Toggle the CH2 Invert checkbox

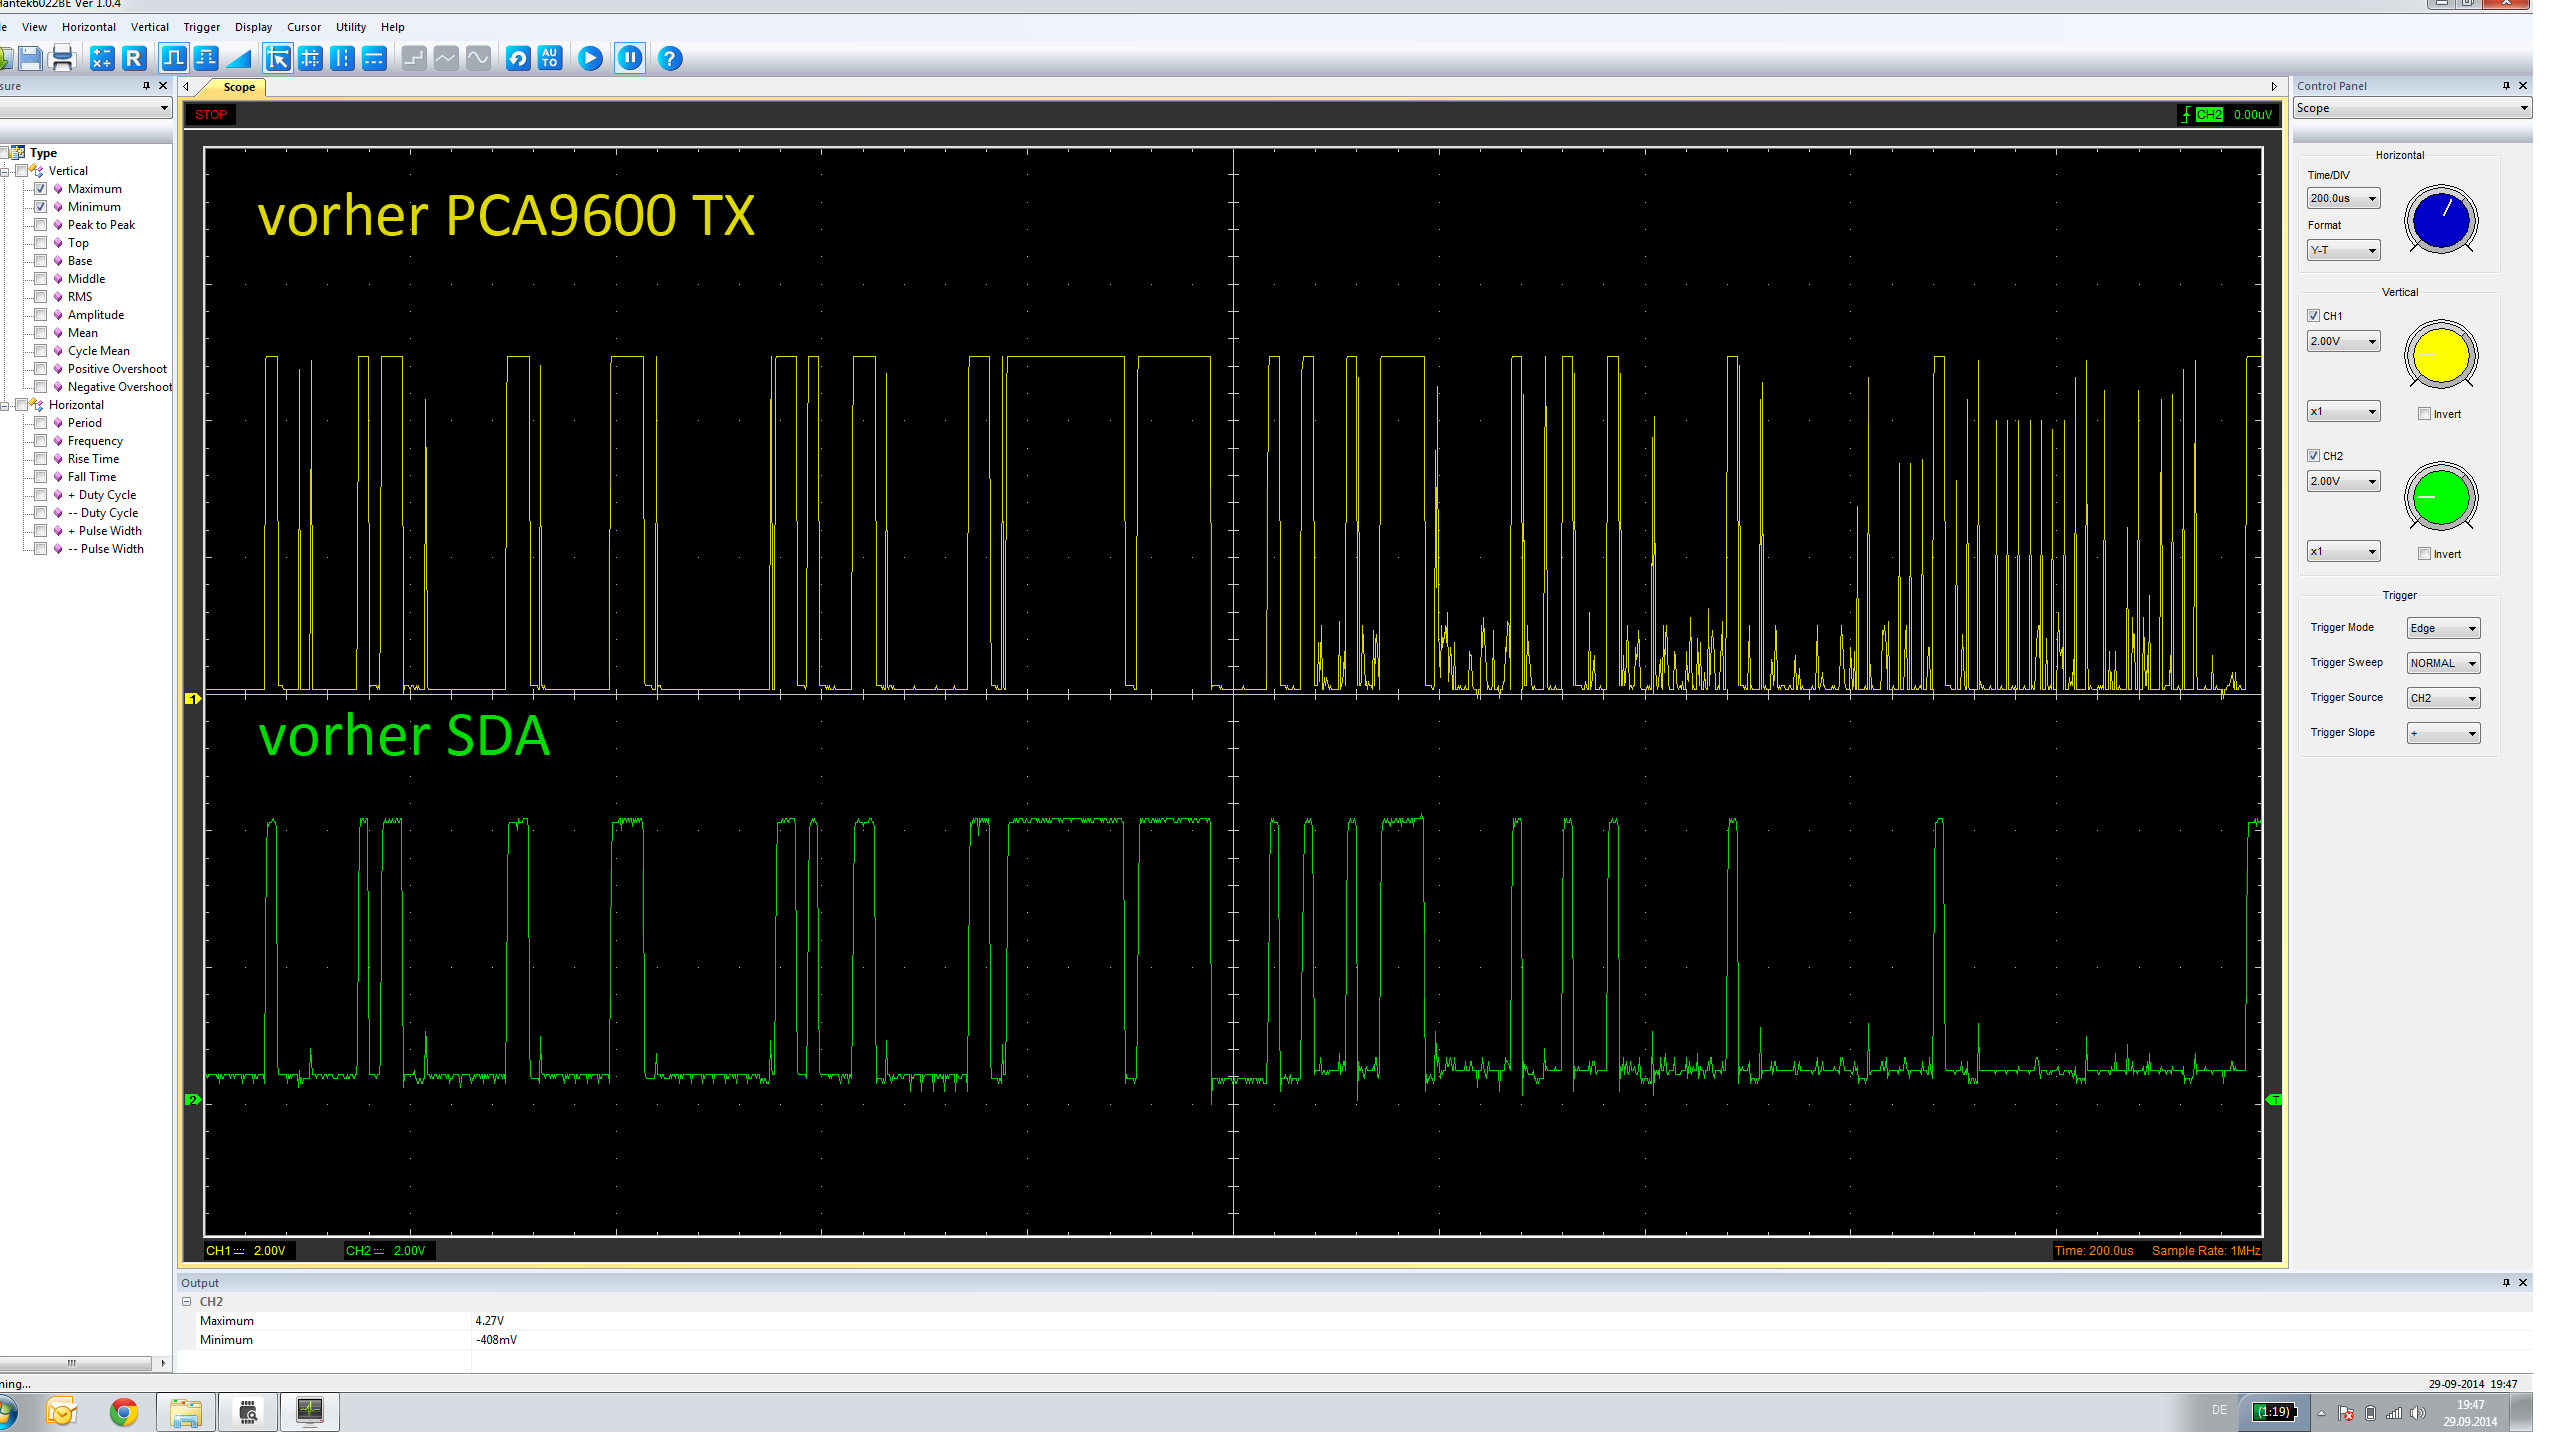tap(2424, 554)
